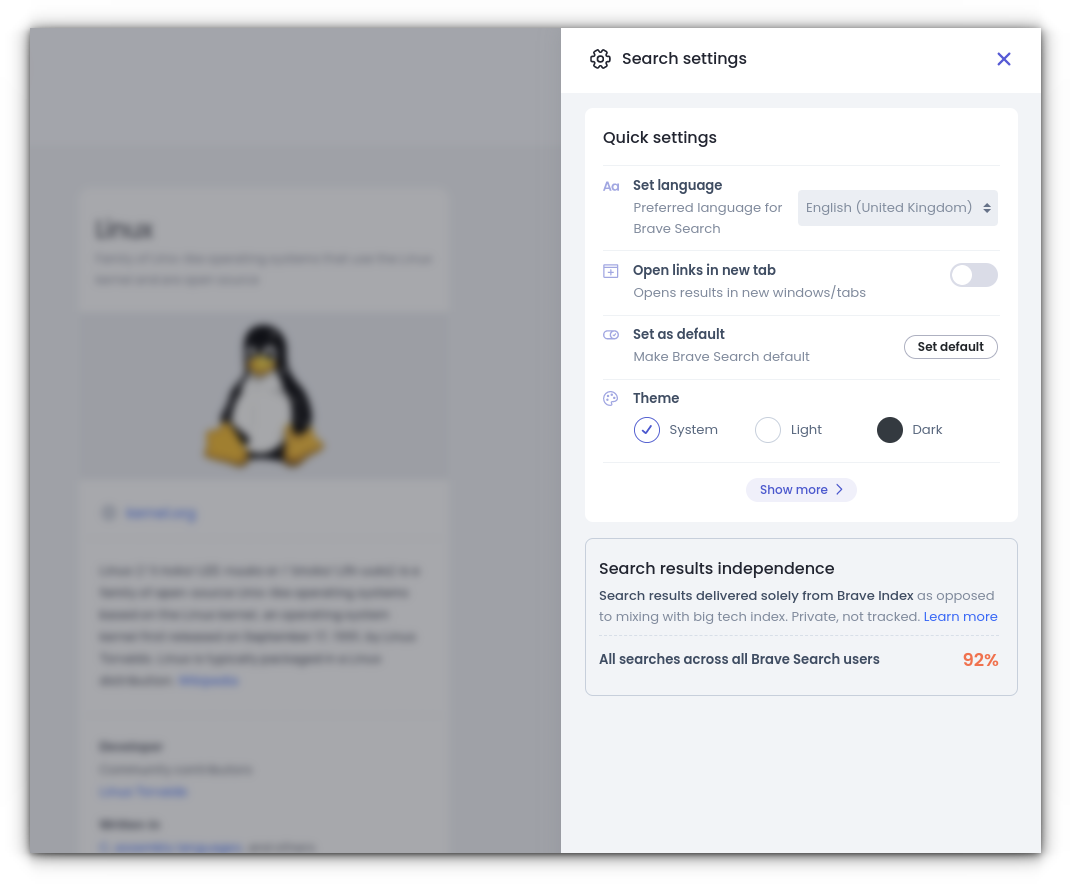Click the chevron arrow in Show more
Viewport: 1071px width, 885px height.
839,490
